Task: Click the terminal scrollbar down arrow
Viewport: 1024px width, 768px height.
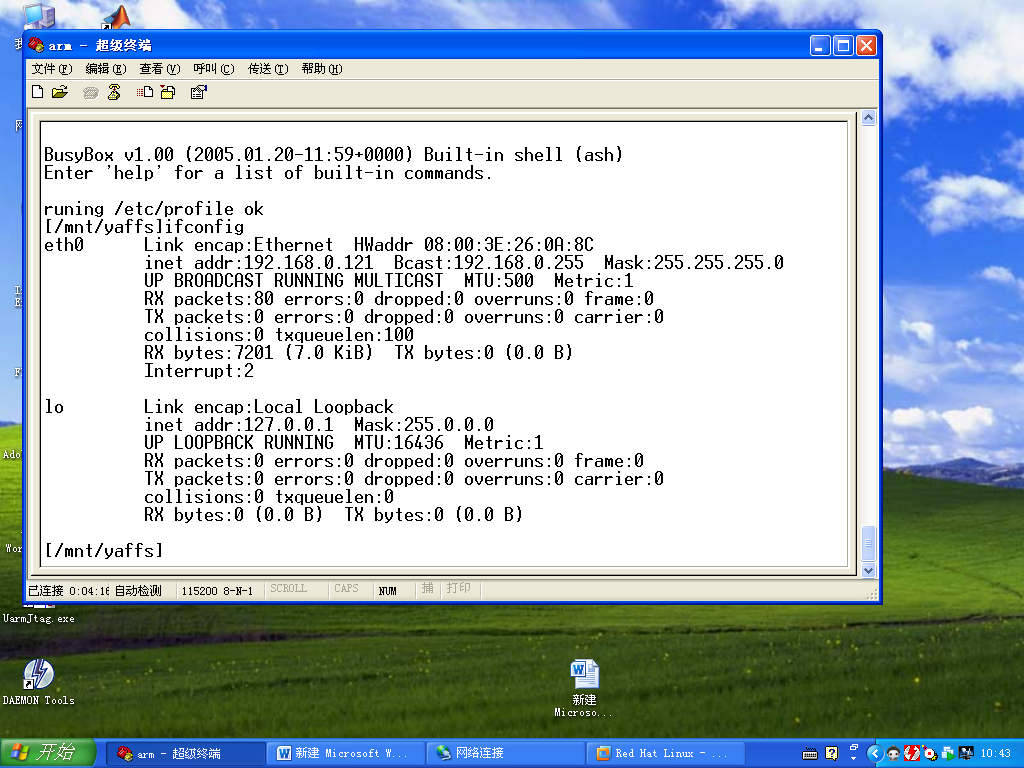Action: pos(869,570)
